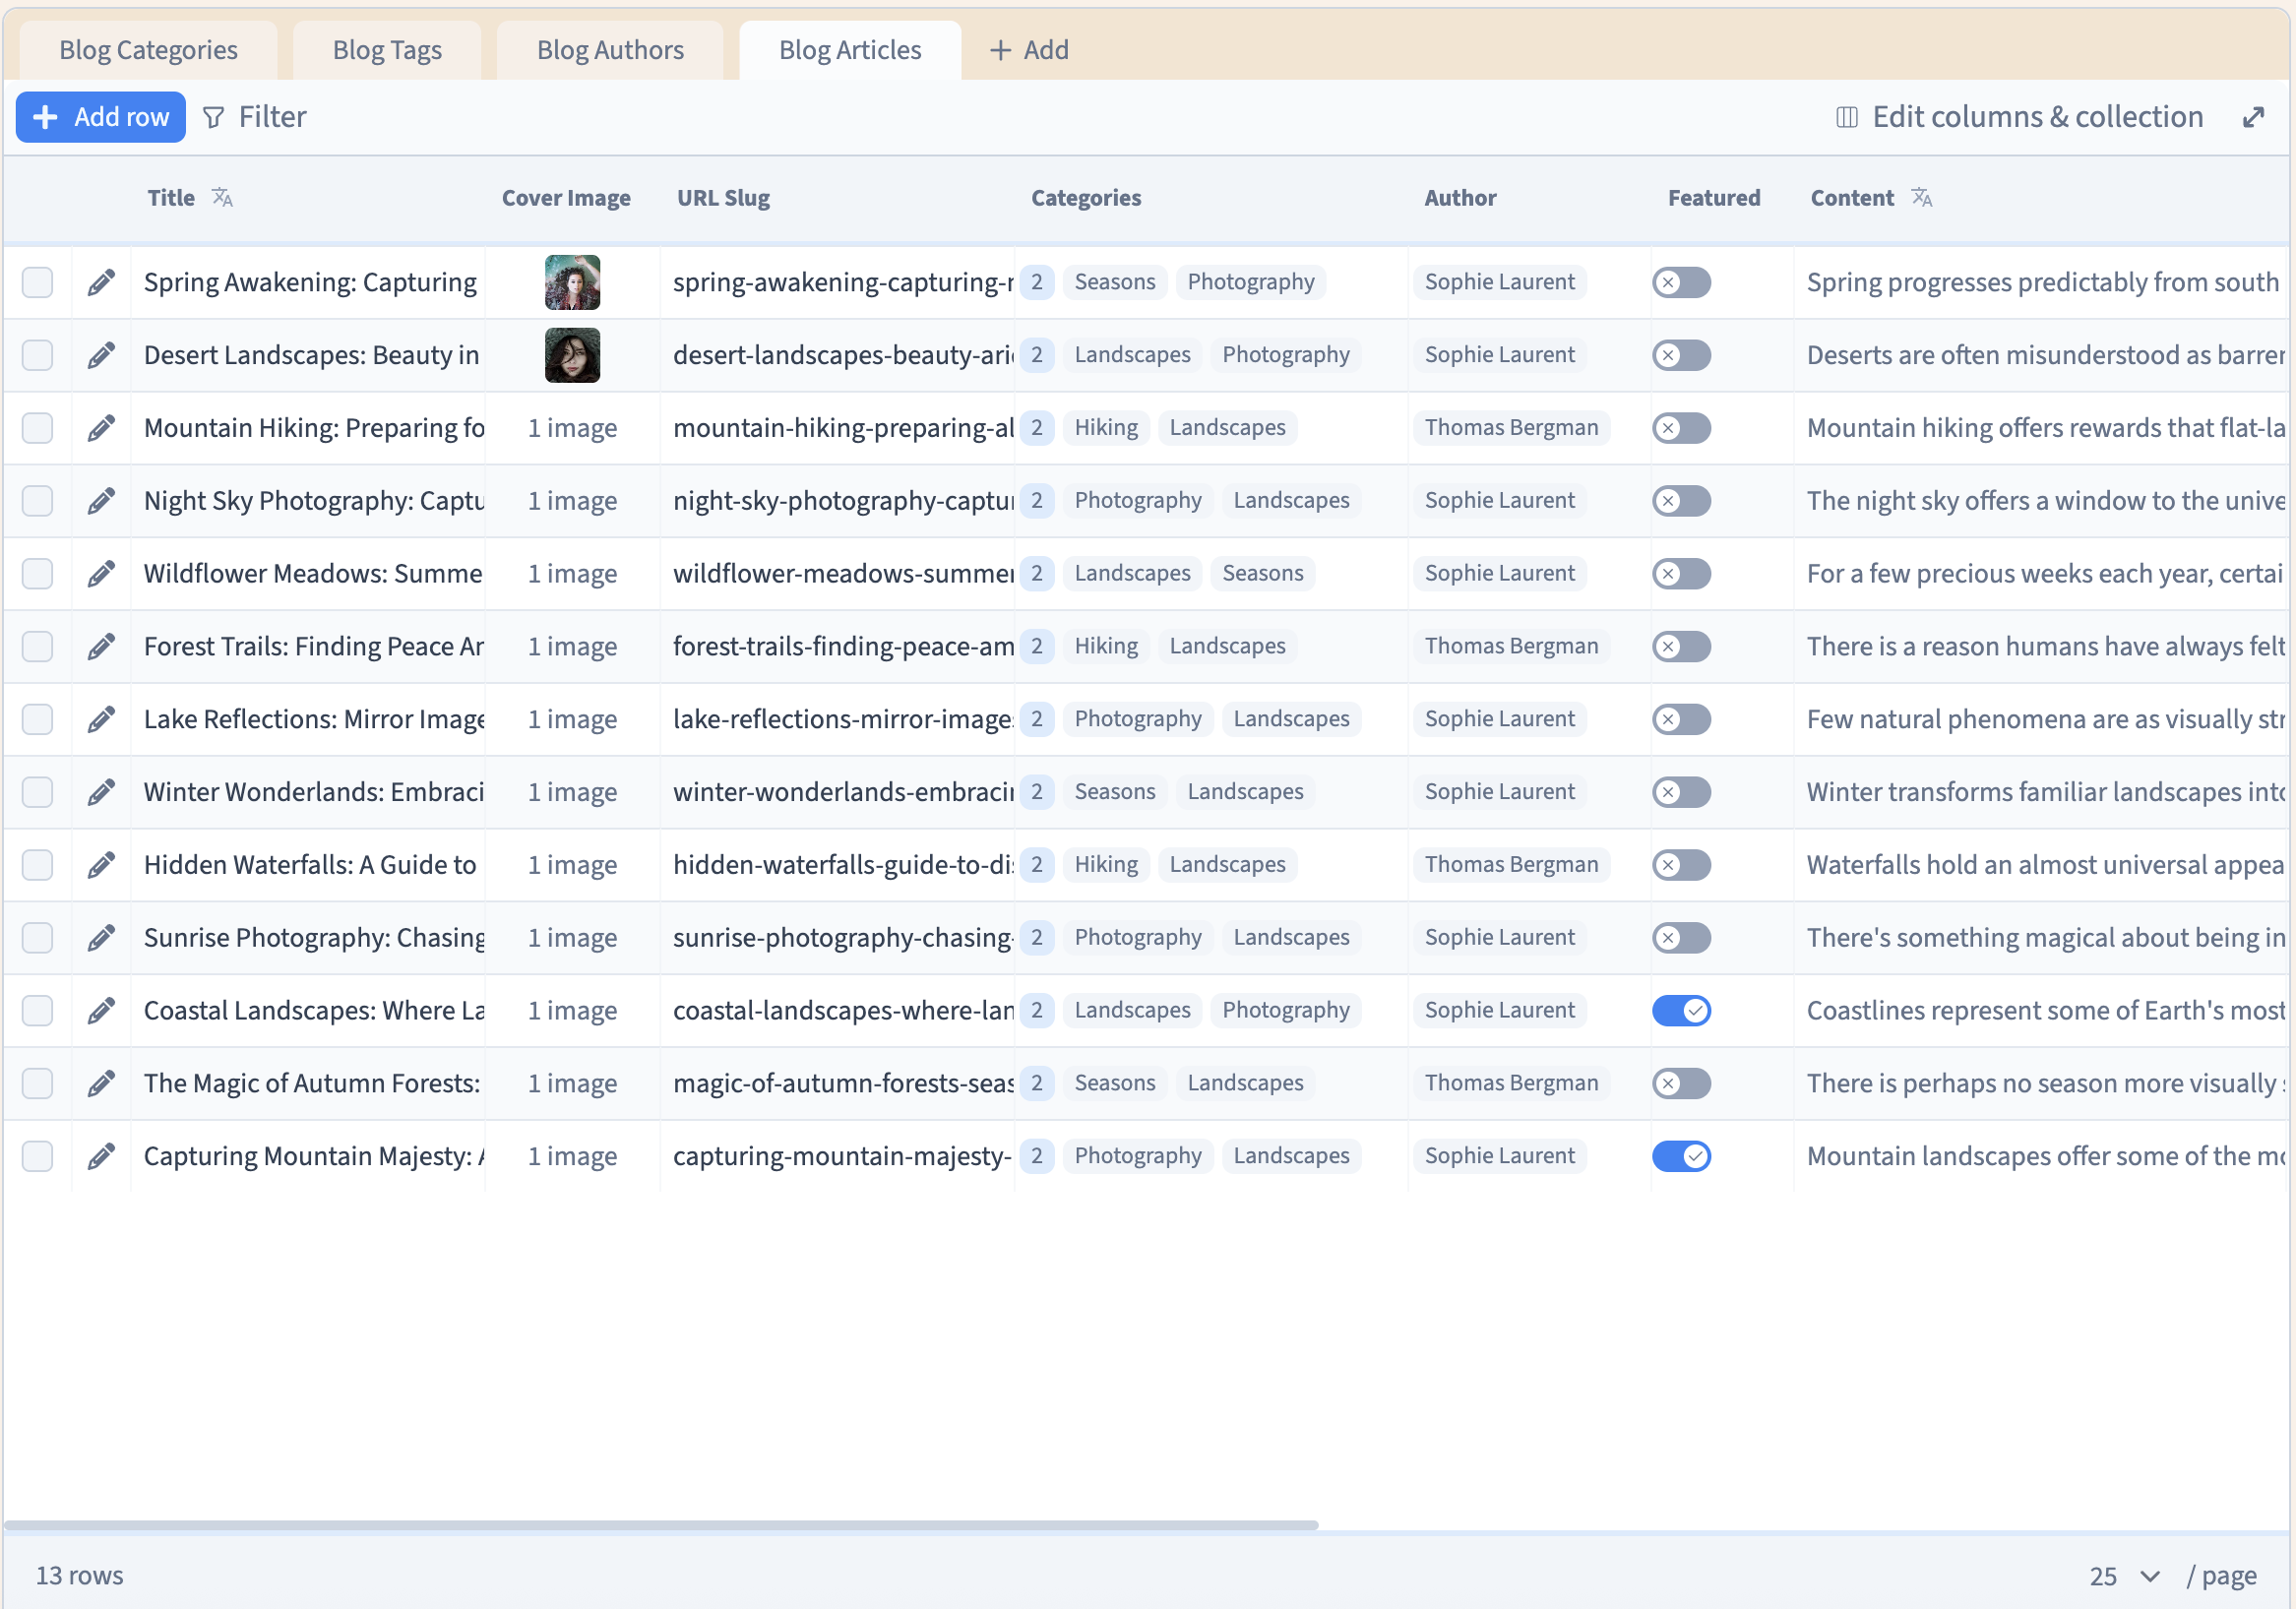Click the funnel Filter icon

click(x=213, y=118)
